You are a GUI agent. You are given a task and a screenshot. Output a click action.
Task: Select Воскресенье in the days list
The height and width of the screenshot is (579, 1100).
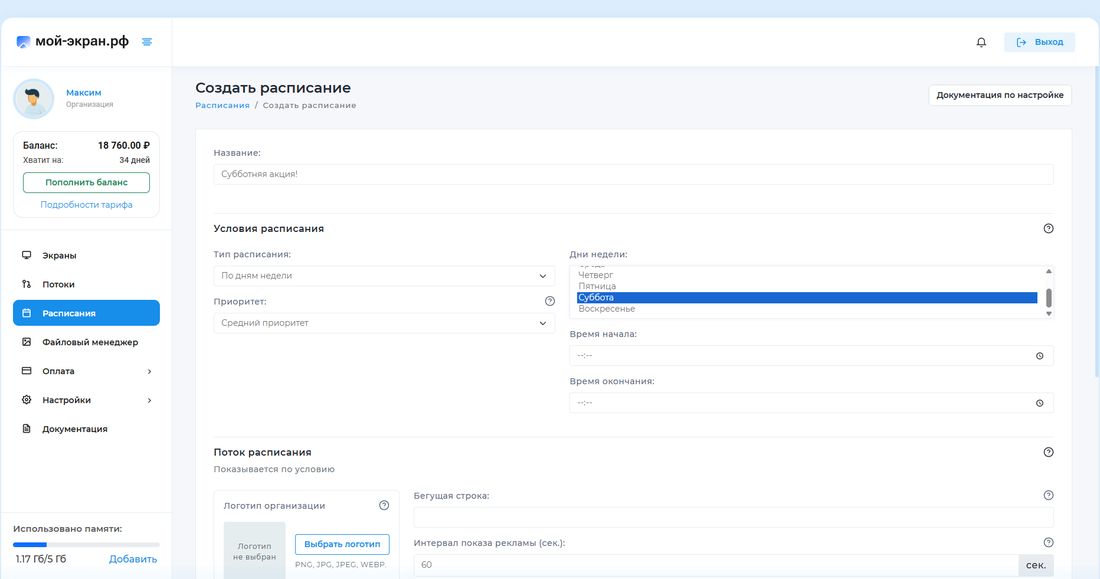[607, 309]
